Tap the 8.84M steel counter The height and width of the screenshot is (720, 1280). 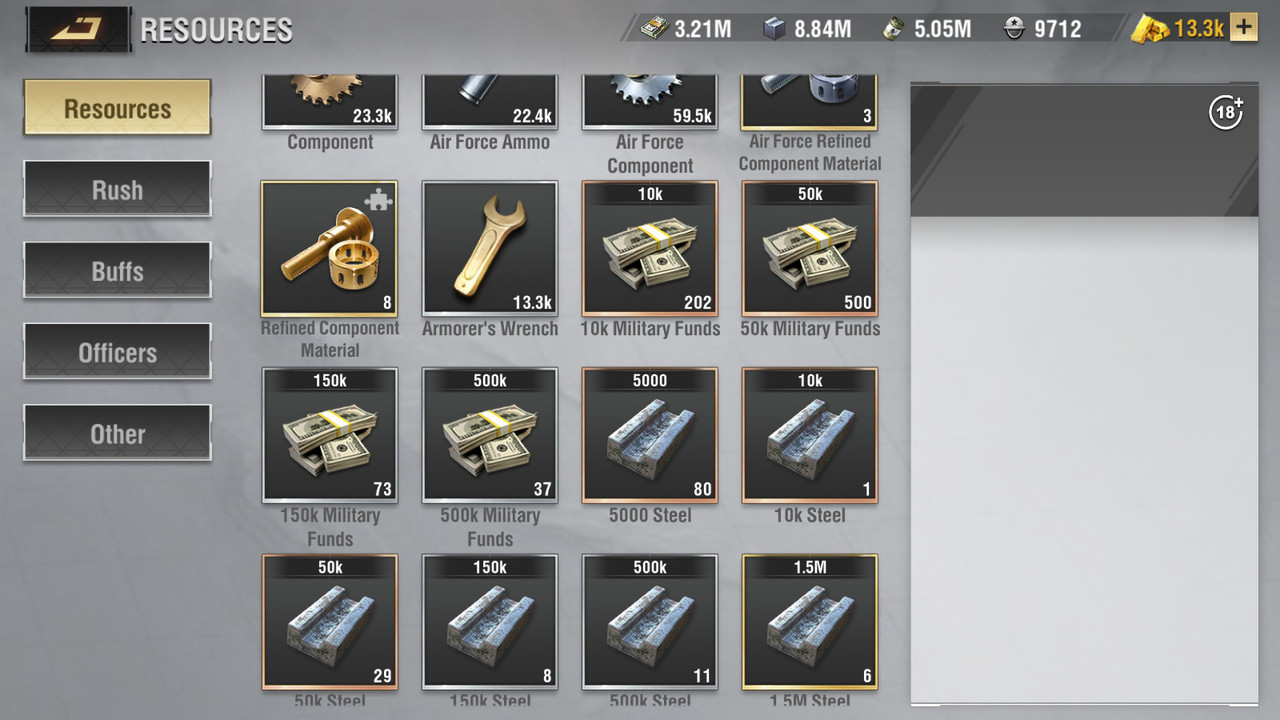pos(807,29)
